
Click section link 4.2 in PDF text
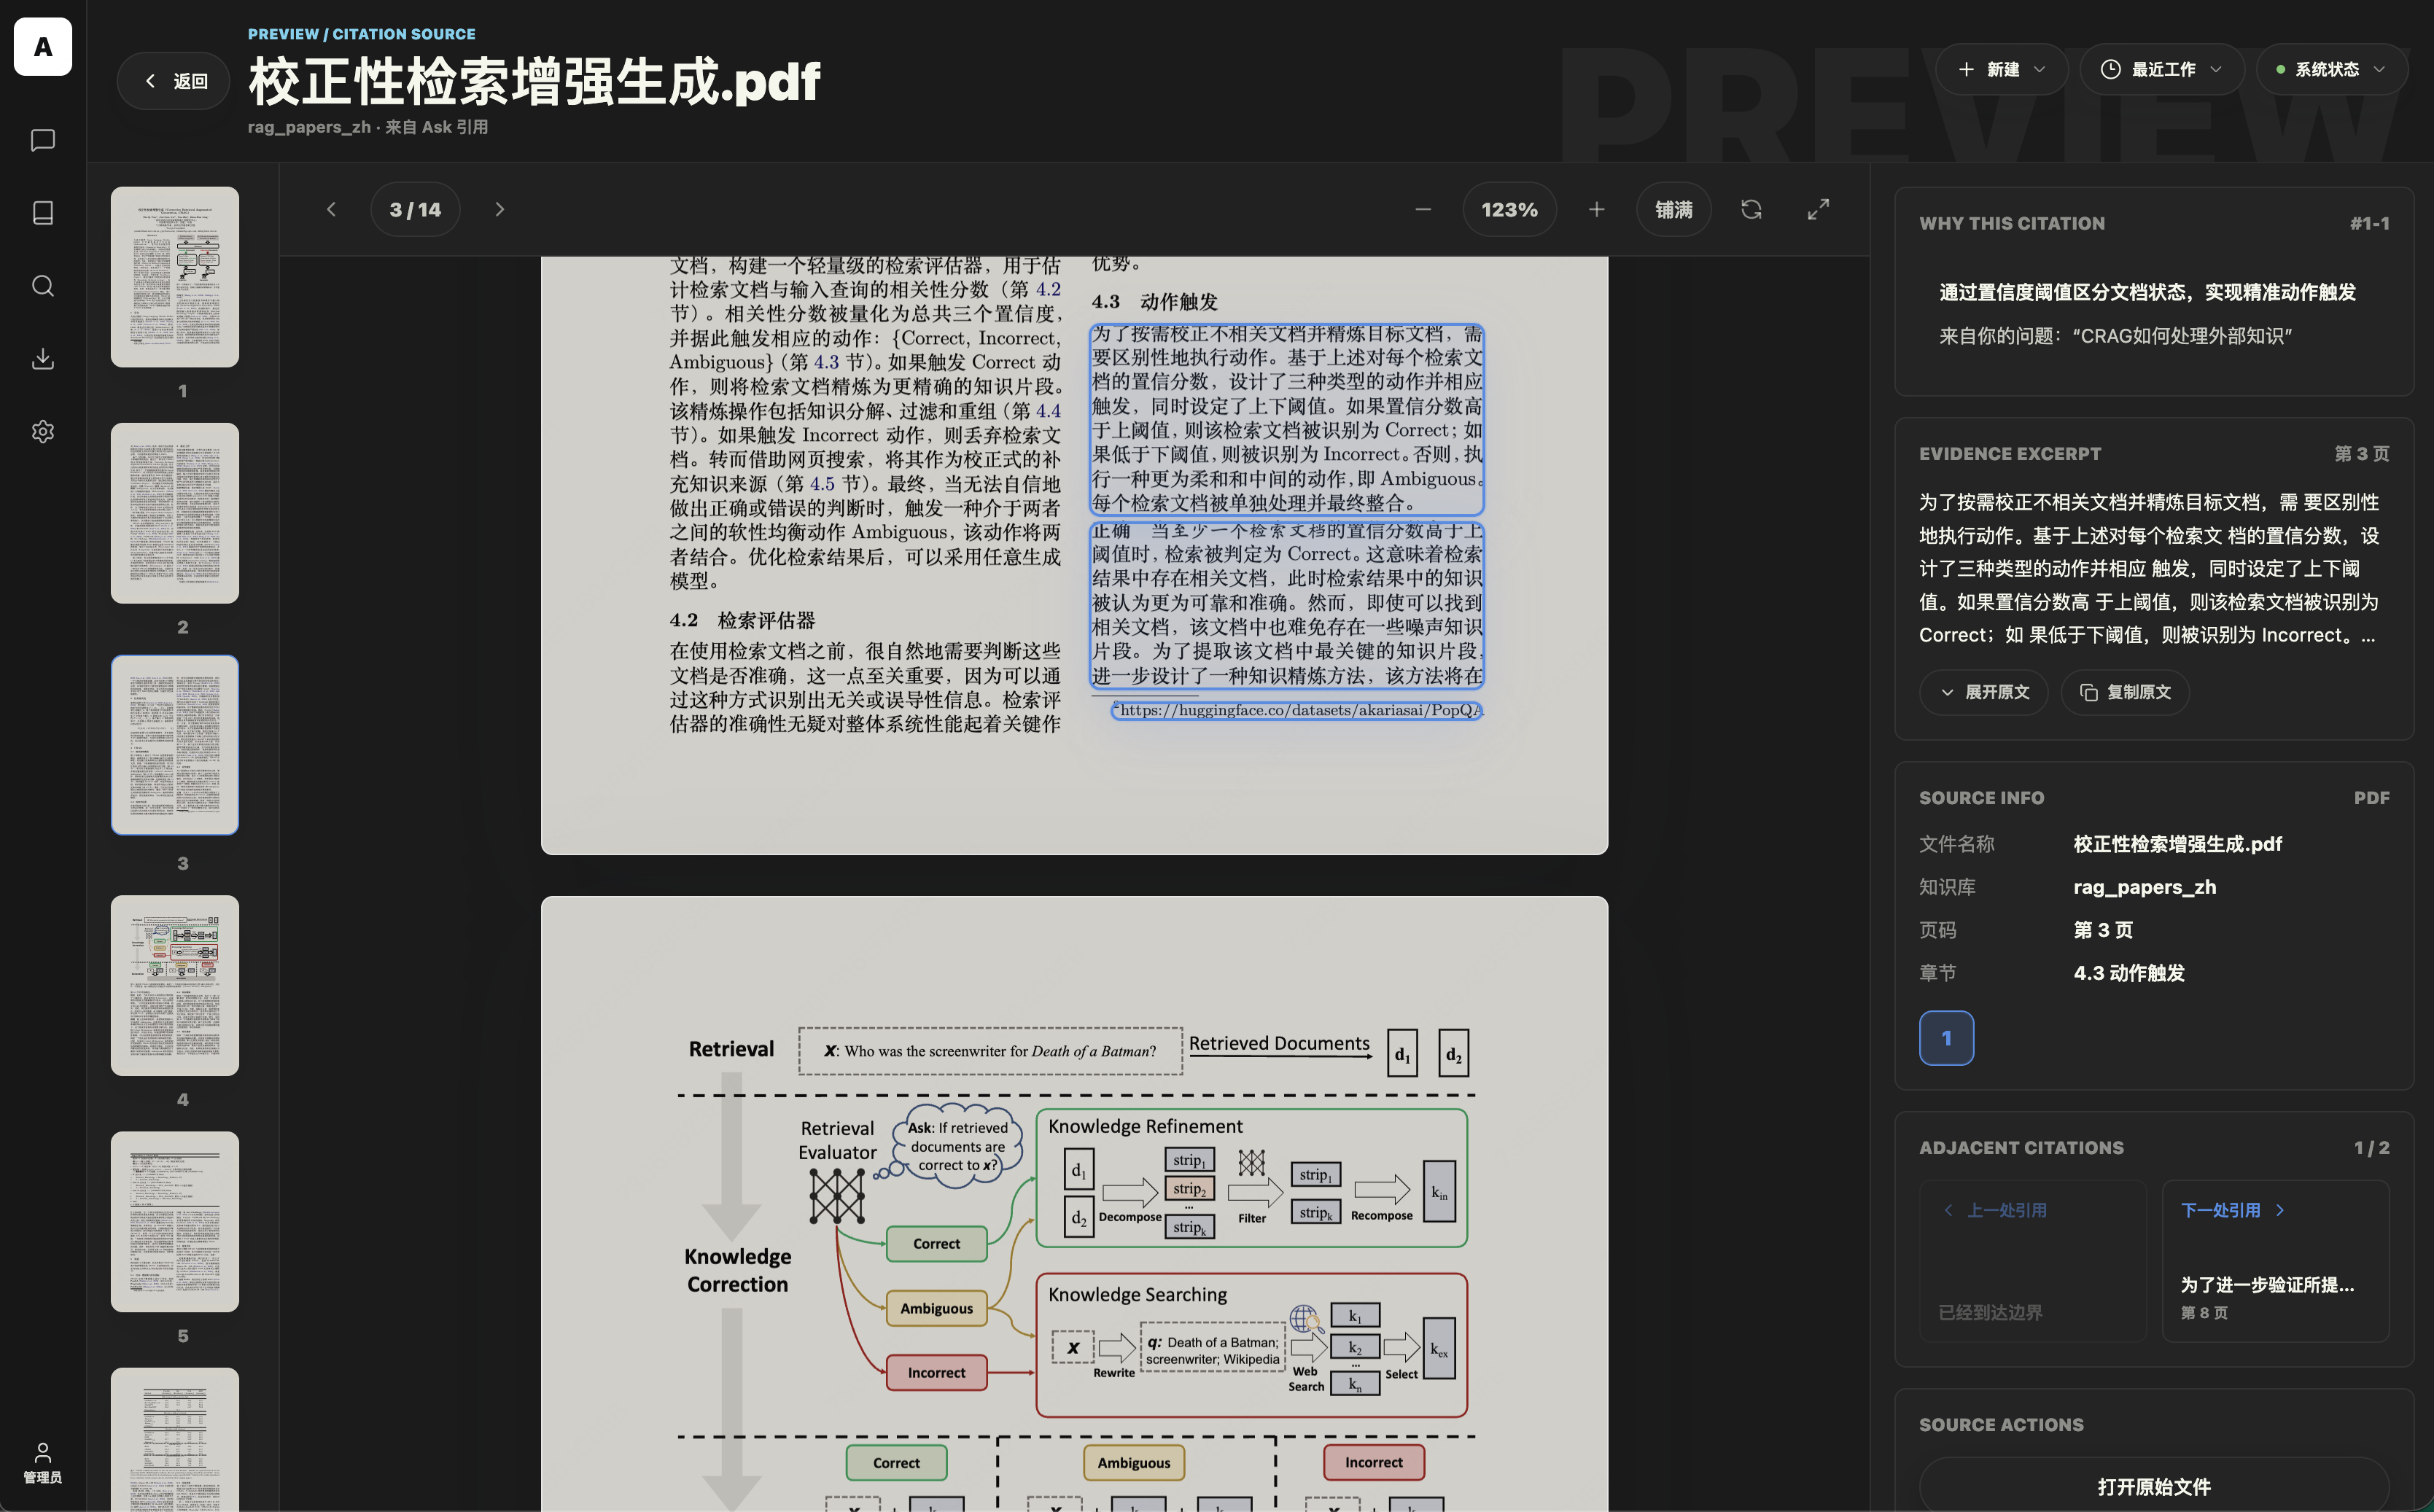1048,289
